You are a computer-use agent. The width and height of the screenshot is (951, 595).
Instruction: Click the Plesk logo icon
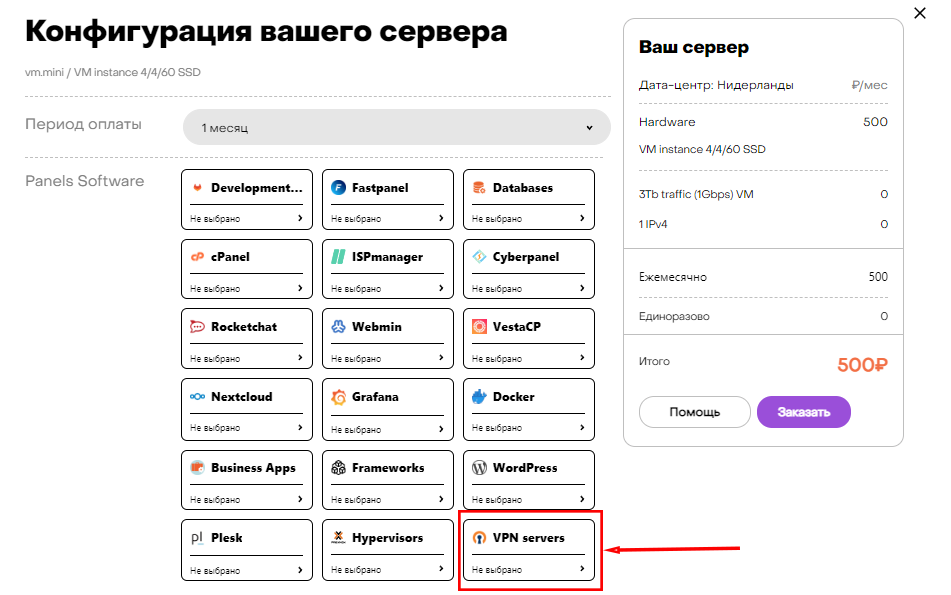[x=197, y=537]
